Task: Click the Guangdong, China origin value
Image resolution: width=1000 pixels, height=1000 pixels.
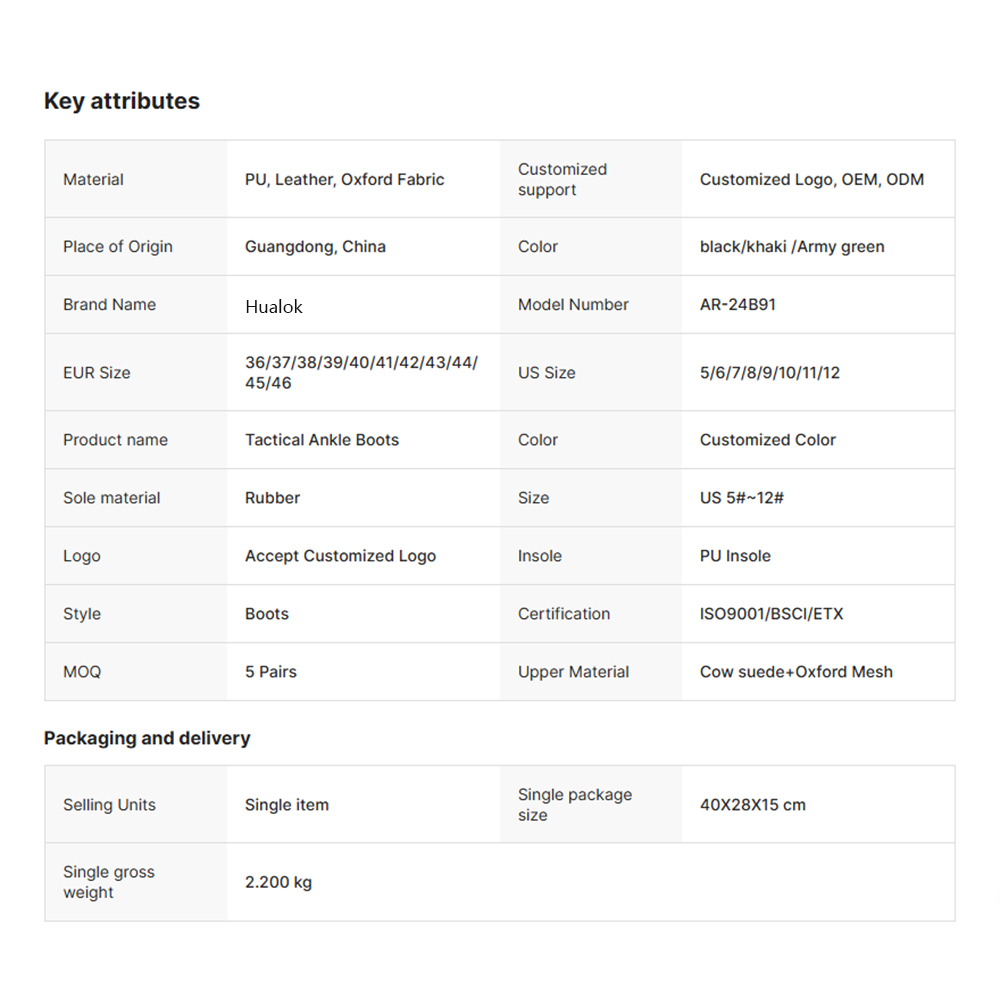Action: pyautogui.click(x=315, y=247)
